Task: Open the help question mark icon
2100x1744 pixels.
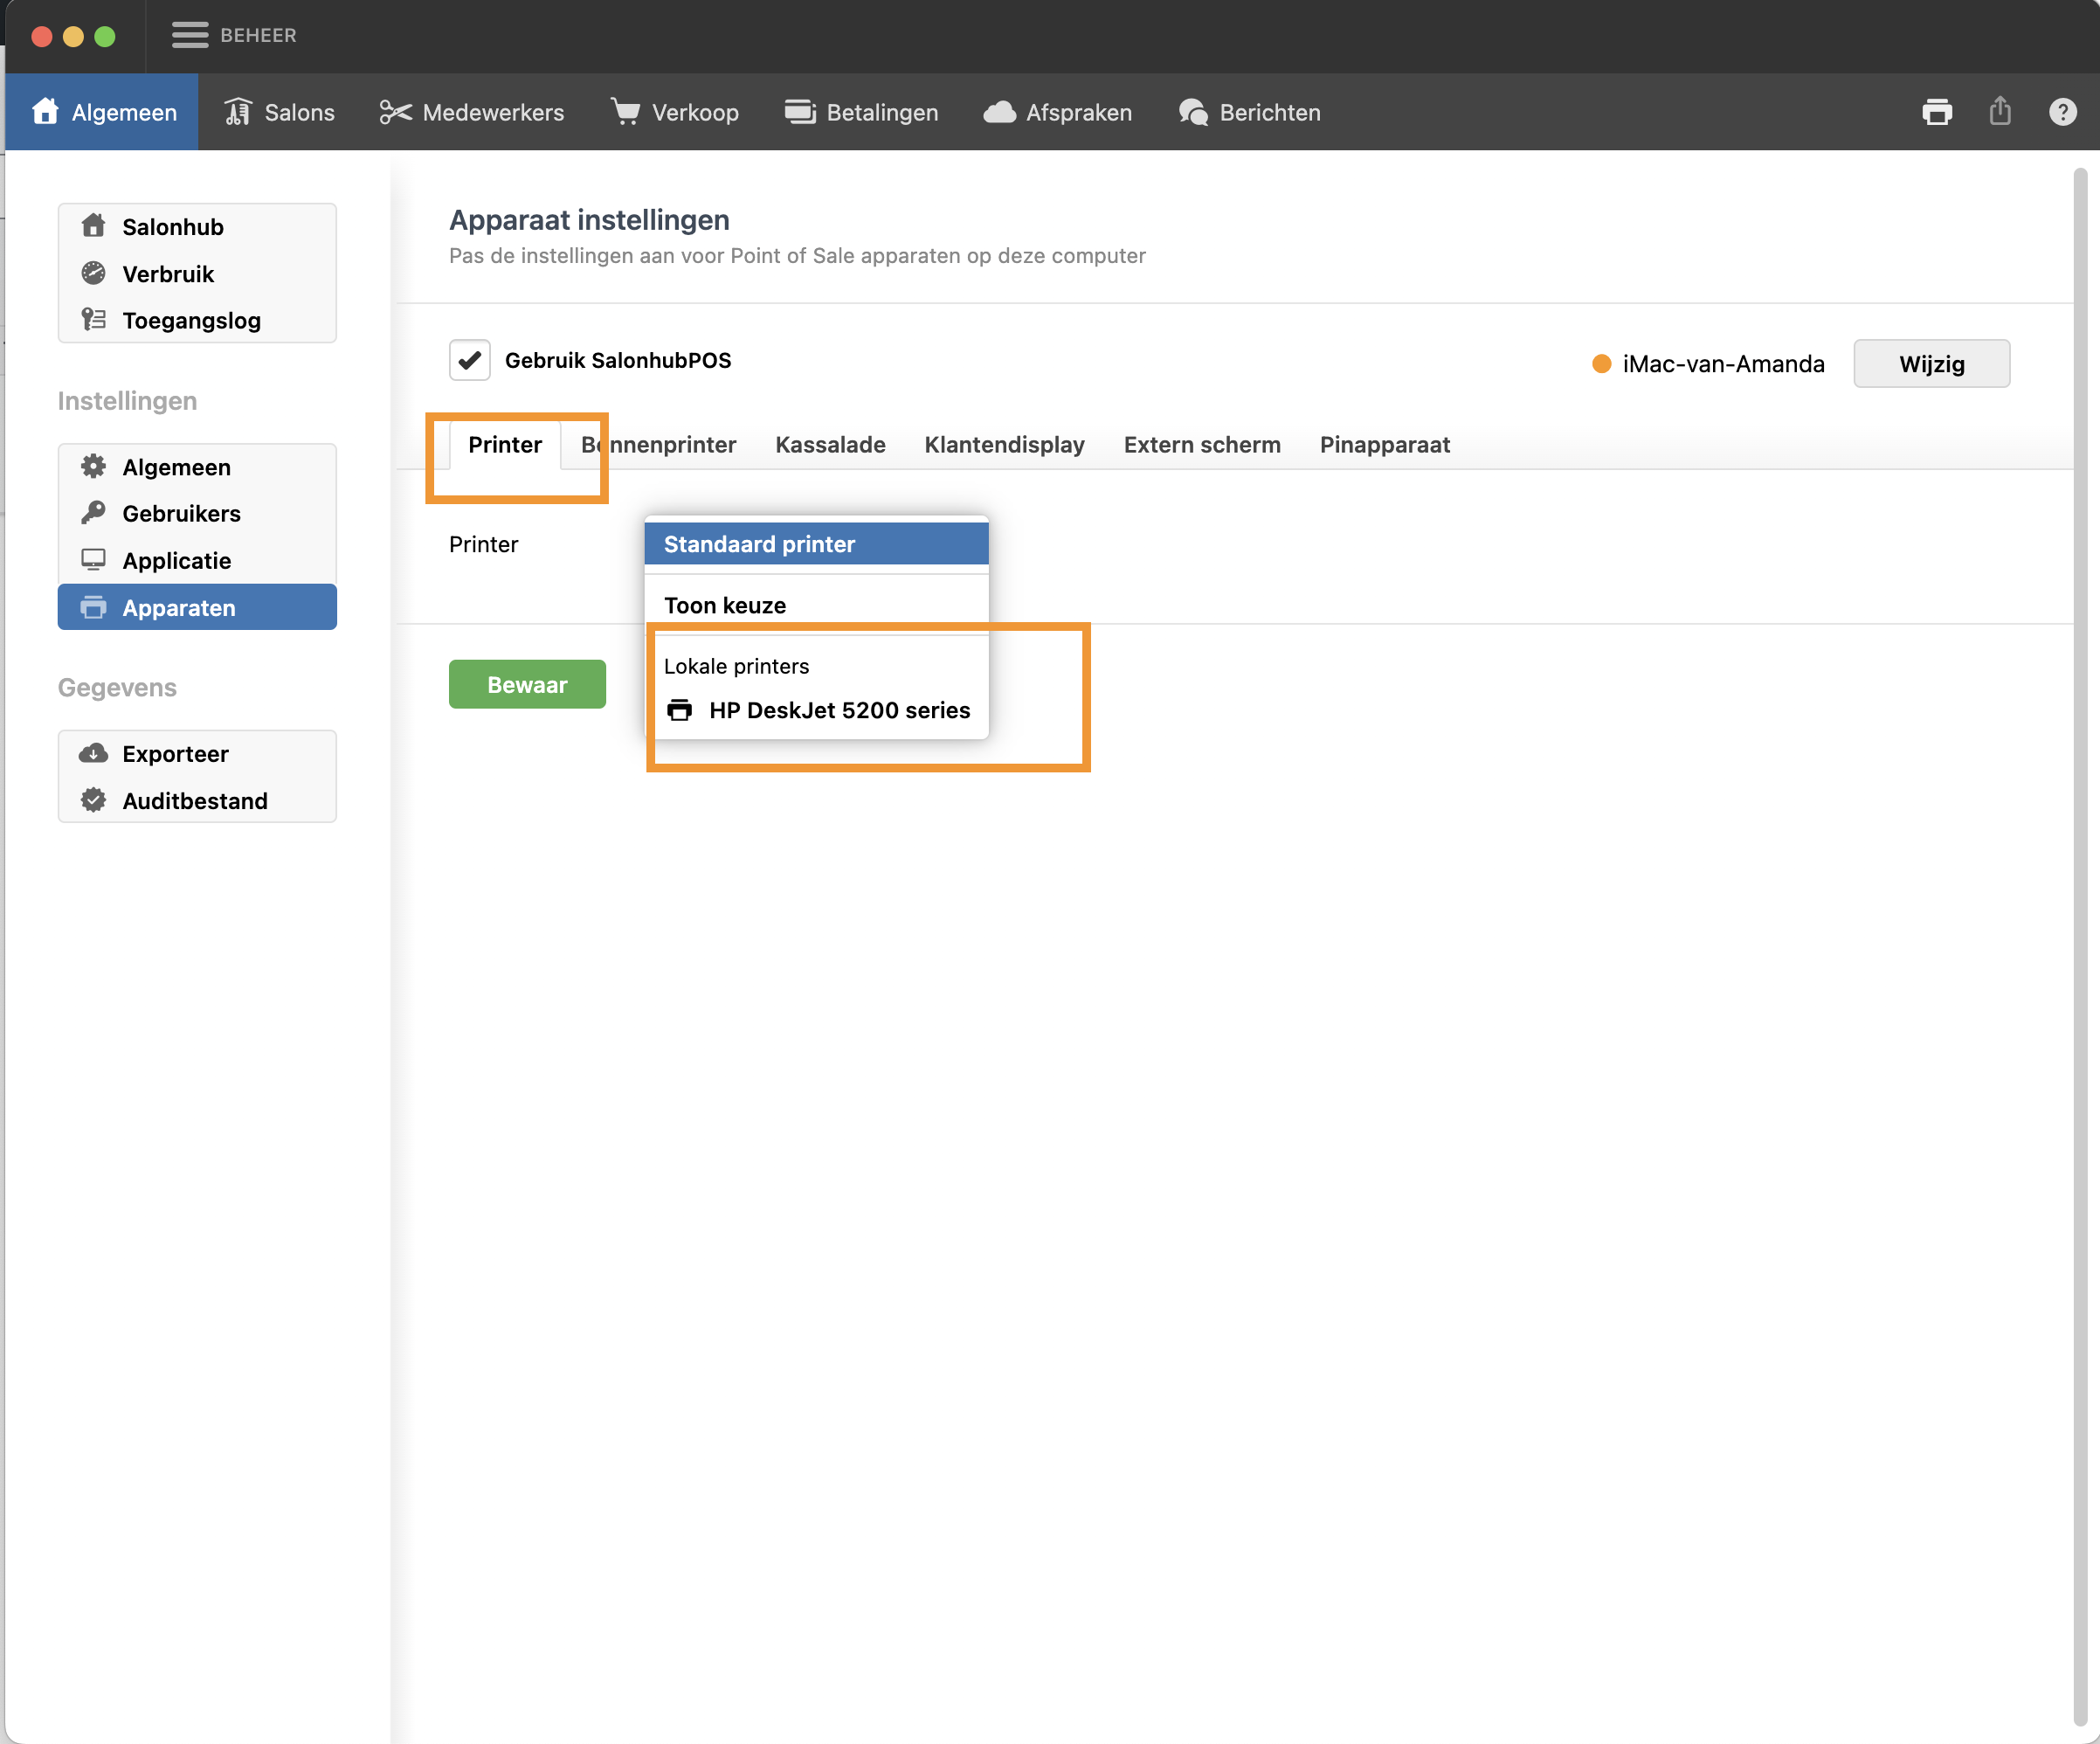Action: tap(2062, 112)
